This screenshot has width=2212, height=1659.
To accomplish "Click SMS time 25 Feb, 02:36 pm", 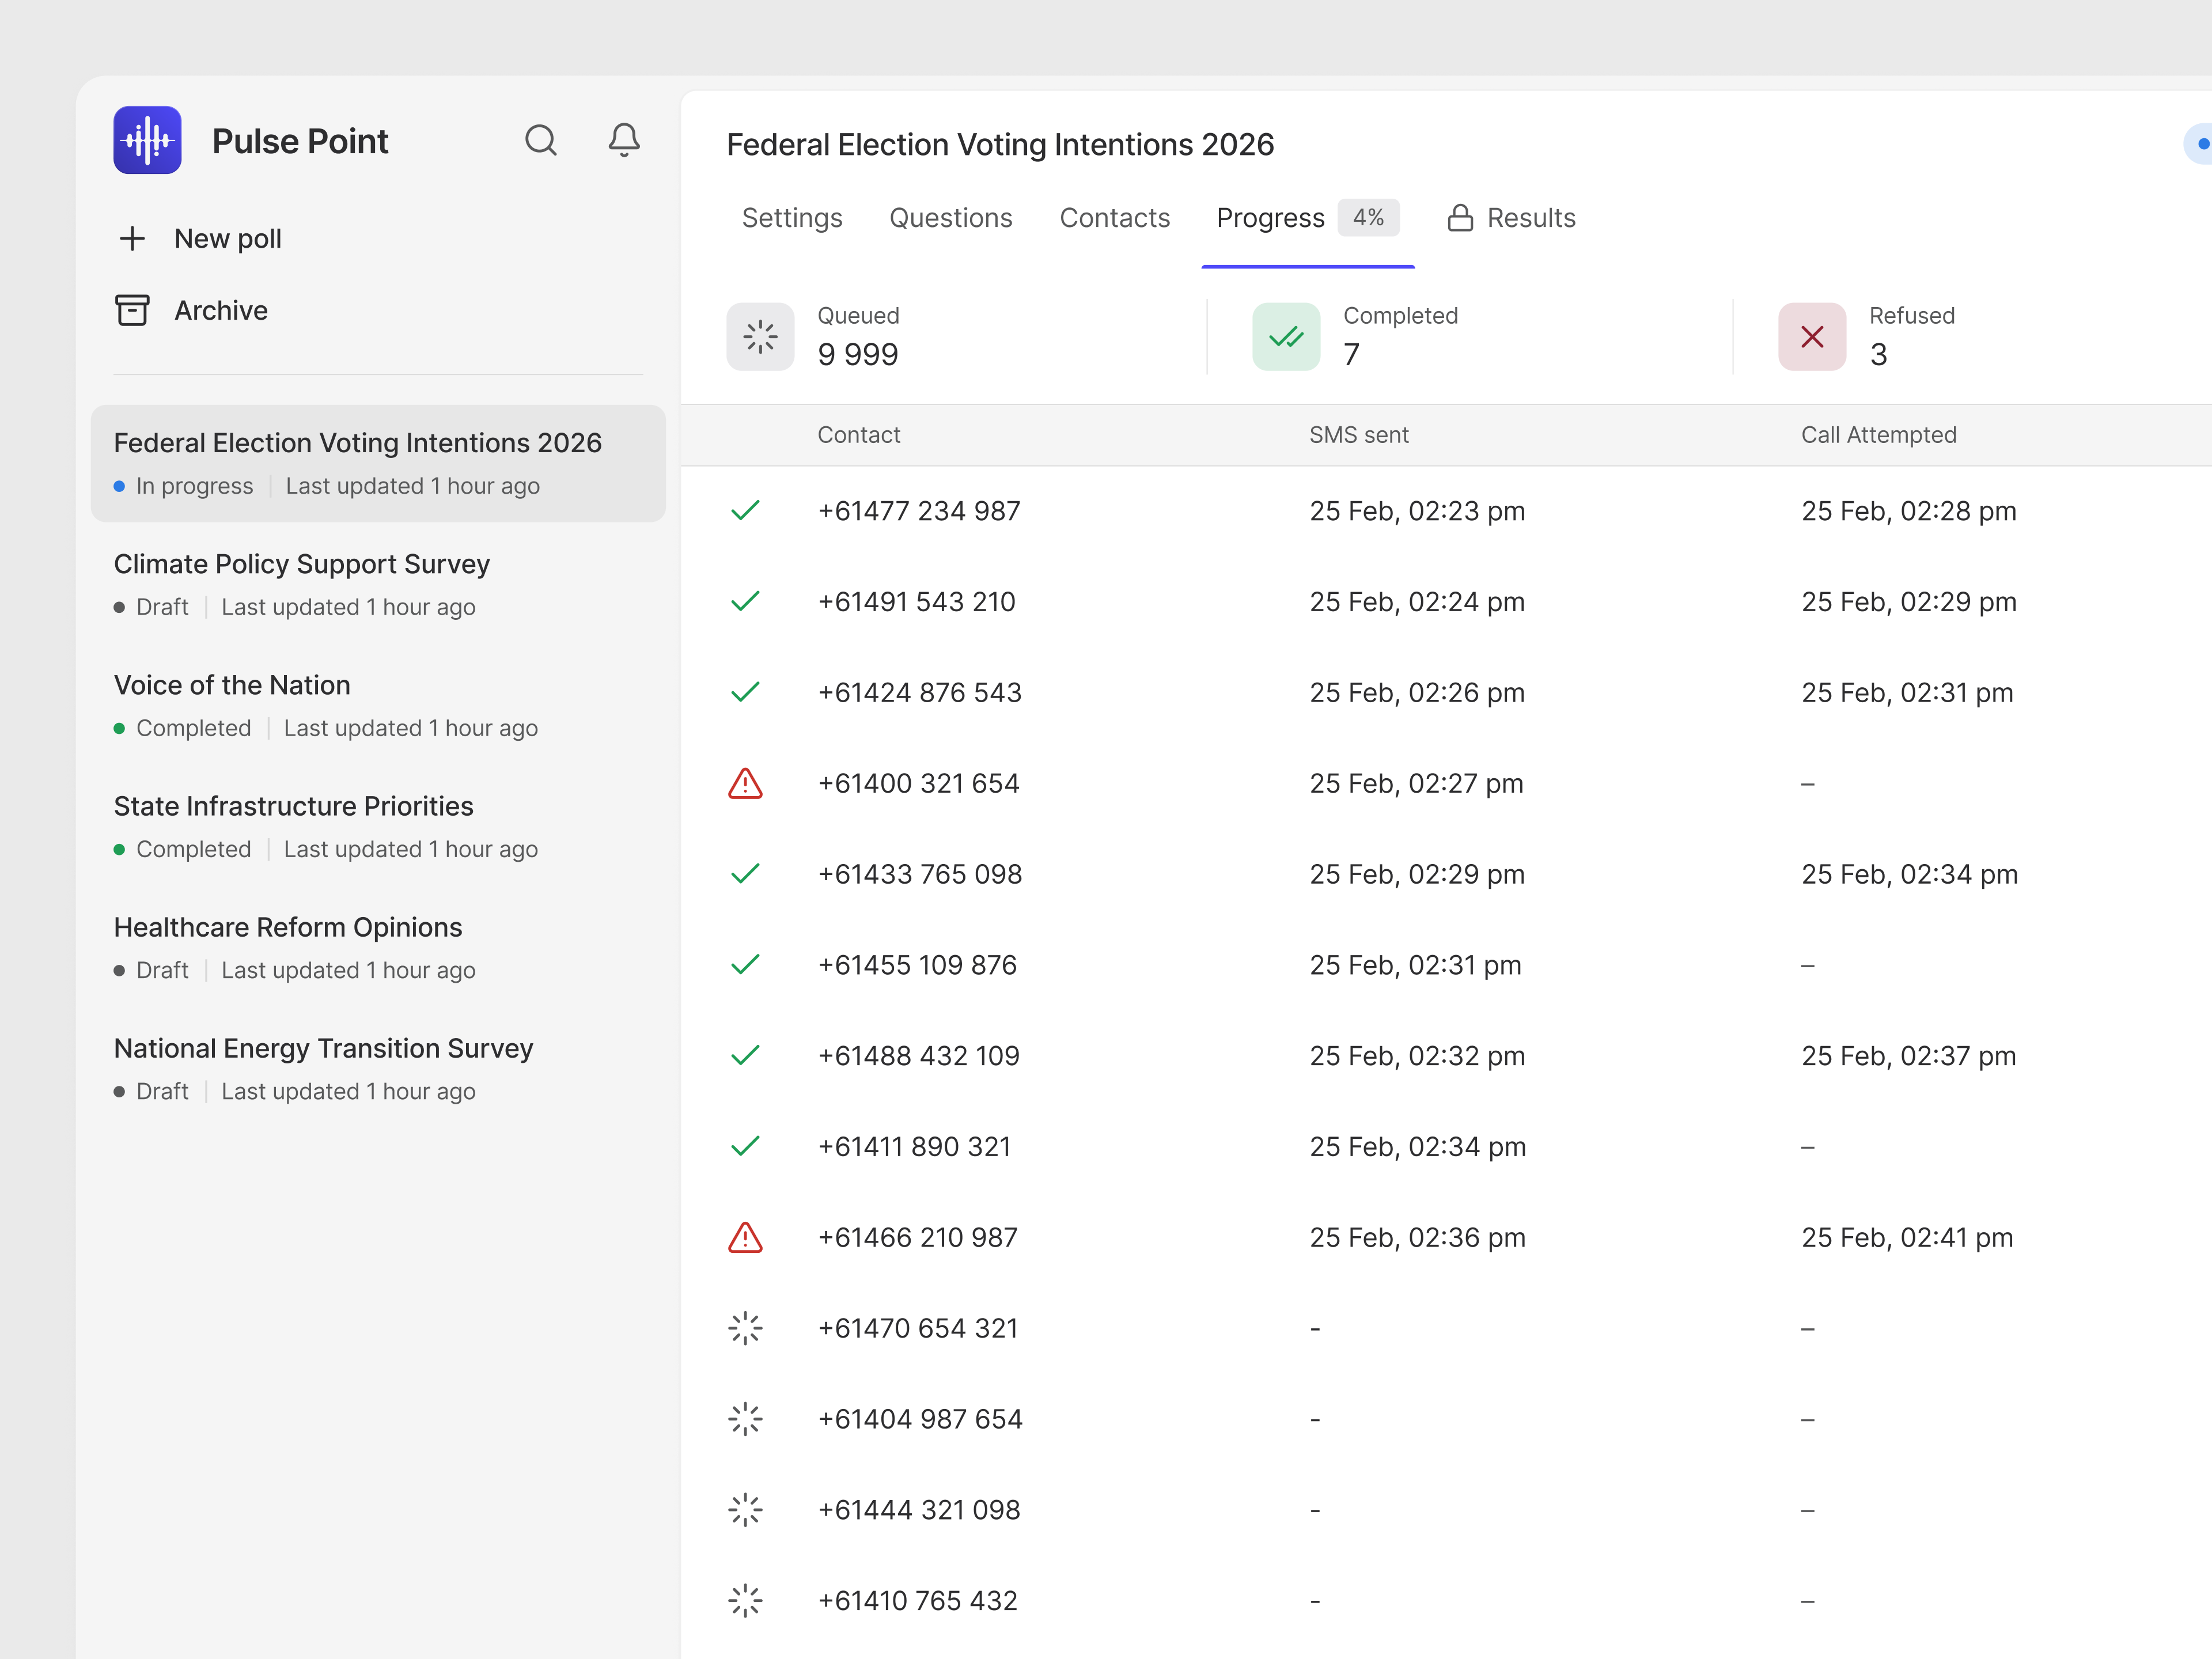I will [x=1418, y=1238].
